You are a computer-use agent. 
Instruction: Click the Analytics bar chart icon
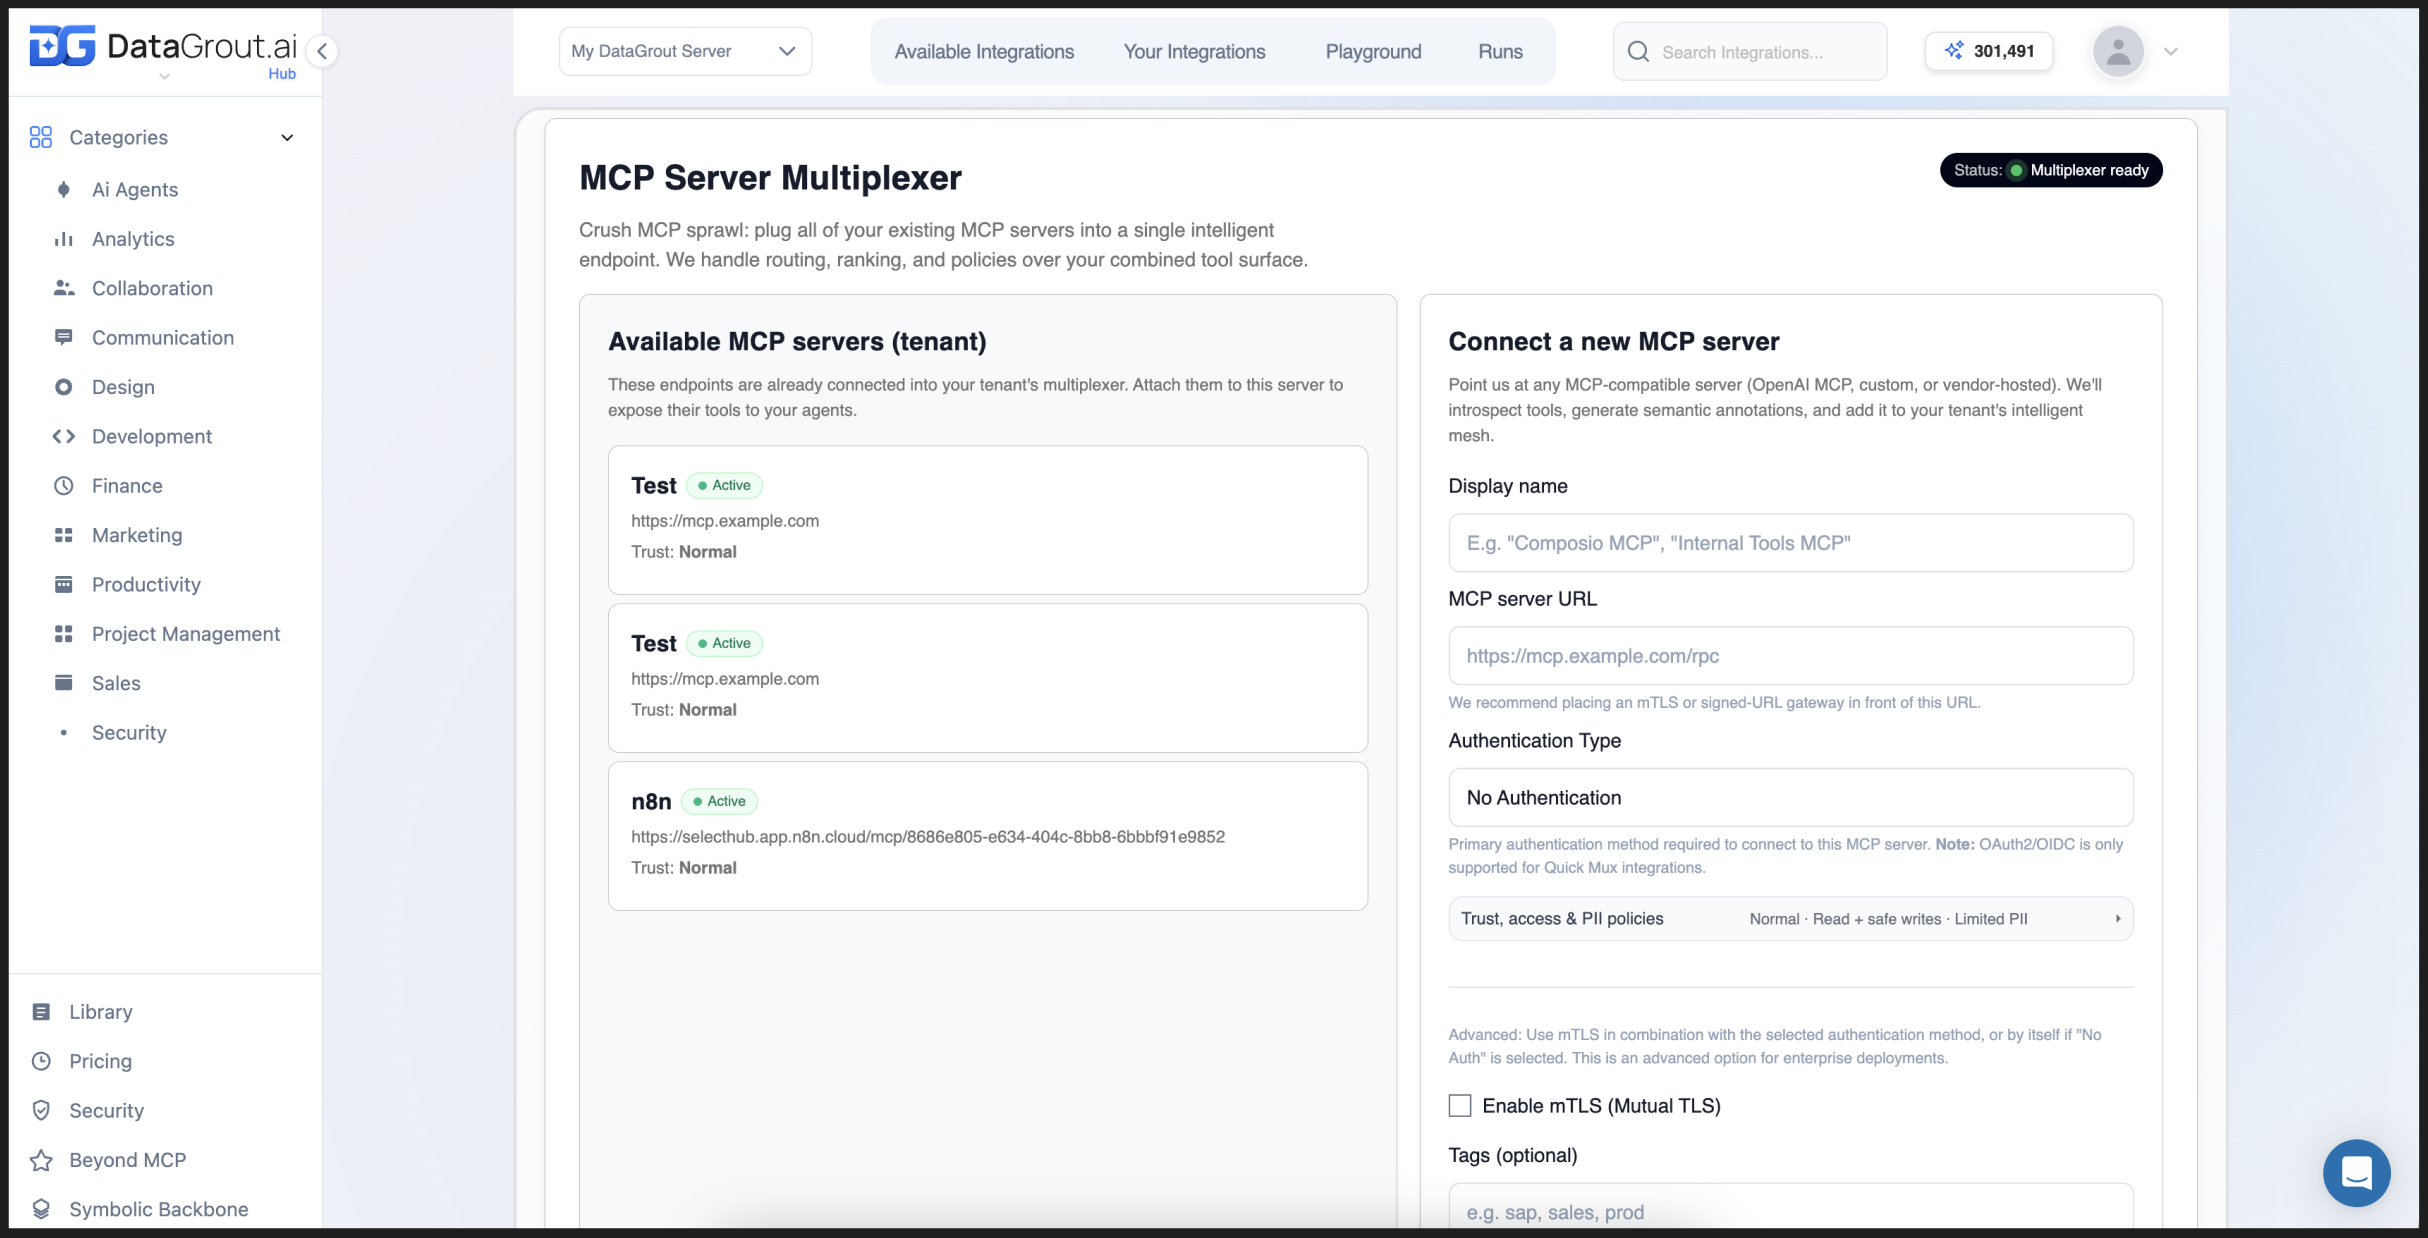point(64,239)
